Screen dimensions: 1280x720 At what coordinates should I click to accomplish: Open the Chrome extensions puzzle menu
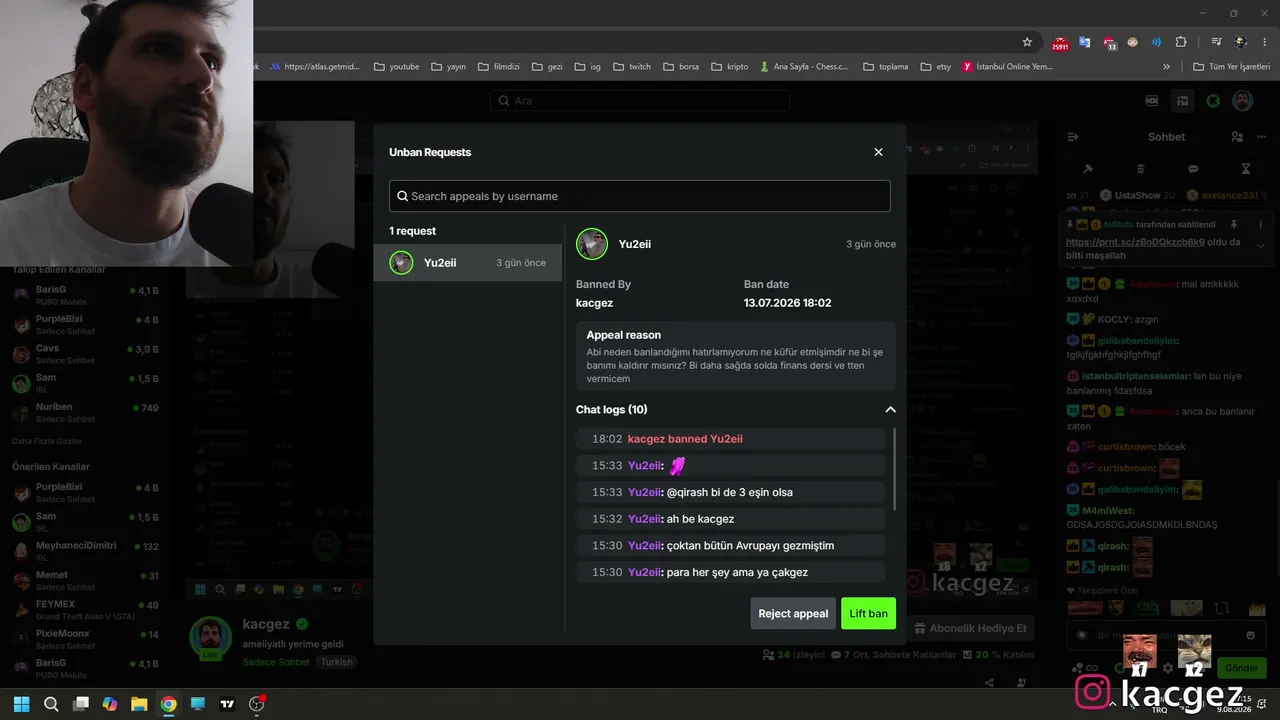pos(1181,42)
